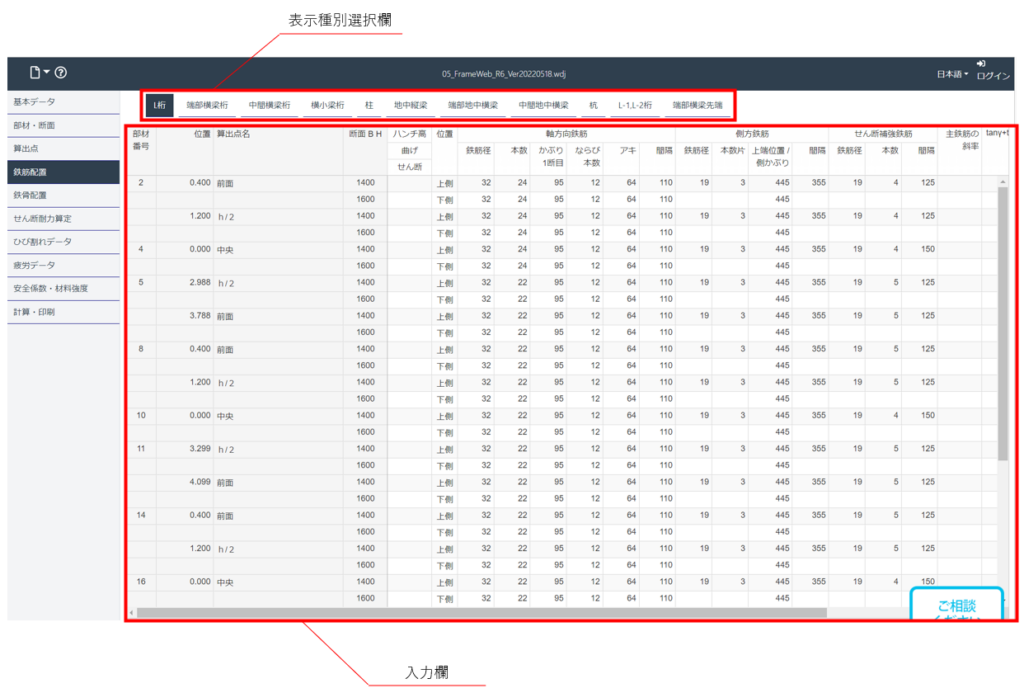Open 基本データ in the sidebar

63,102
